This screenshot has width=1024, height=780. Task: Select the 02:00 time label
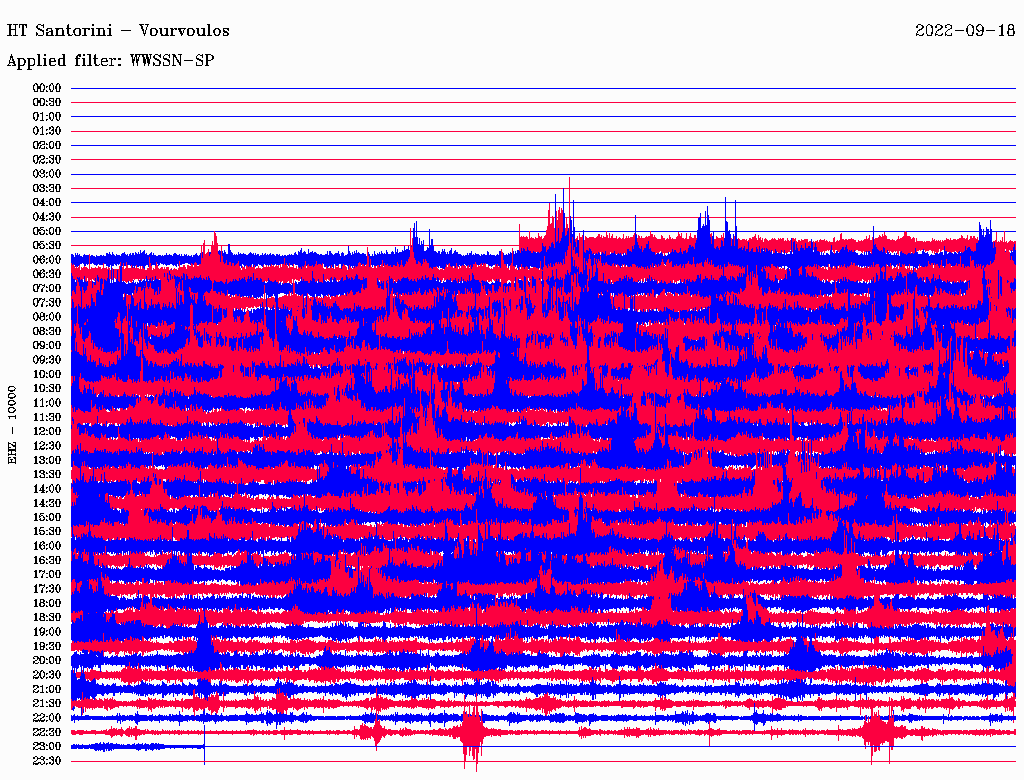pos(47,145)
